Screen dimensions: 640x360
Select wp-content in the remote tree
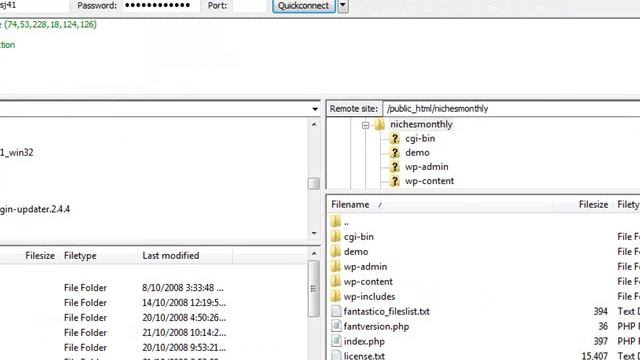(429, 181)
